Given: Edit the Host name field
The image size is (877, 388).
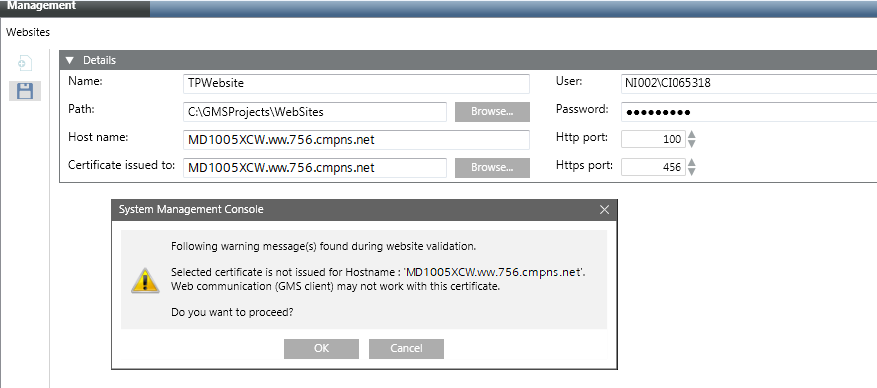Looking at the screenshot, I should click(356, 140).
